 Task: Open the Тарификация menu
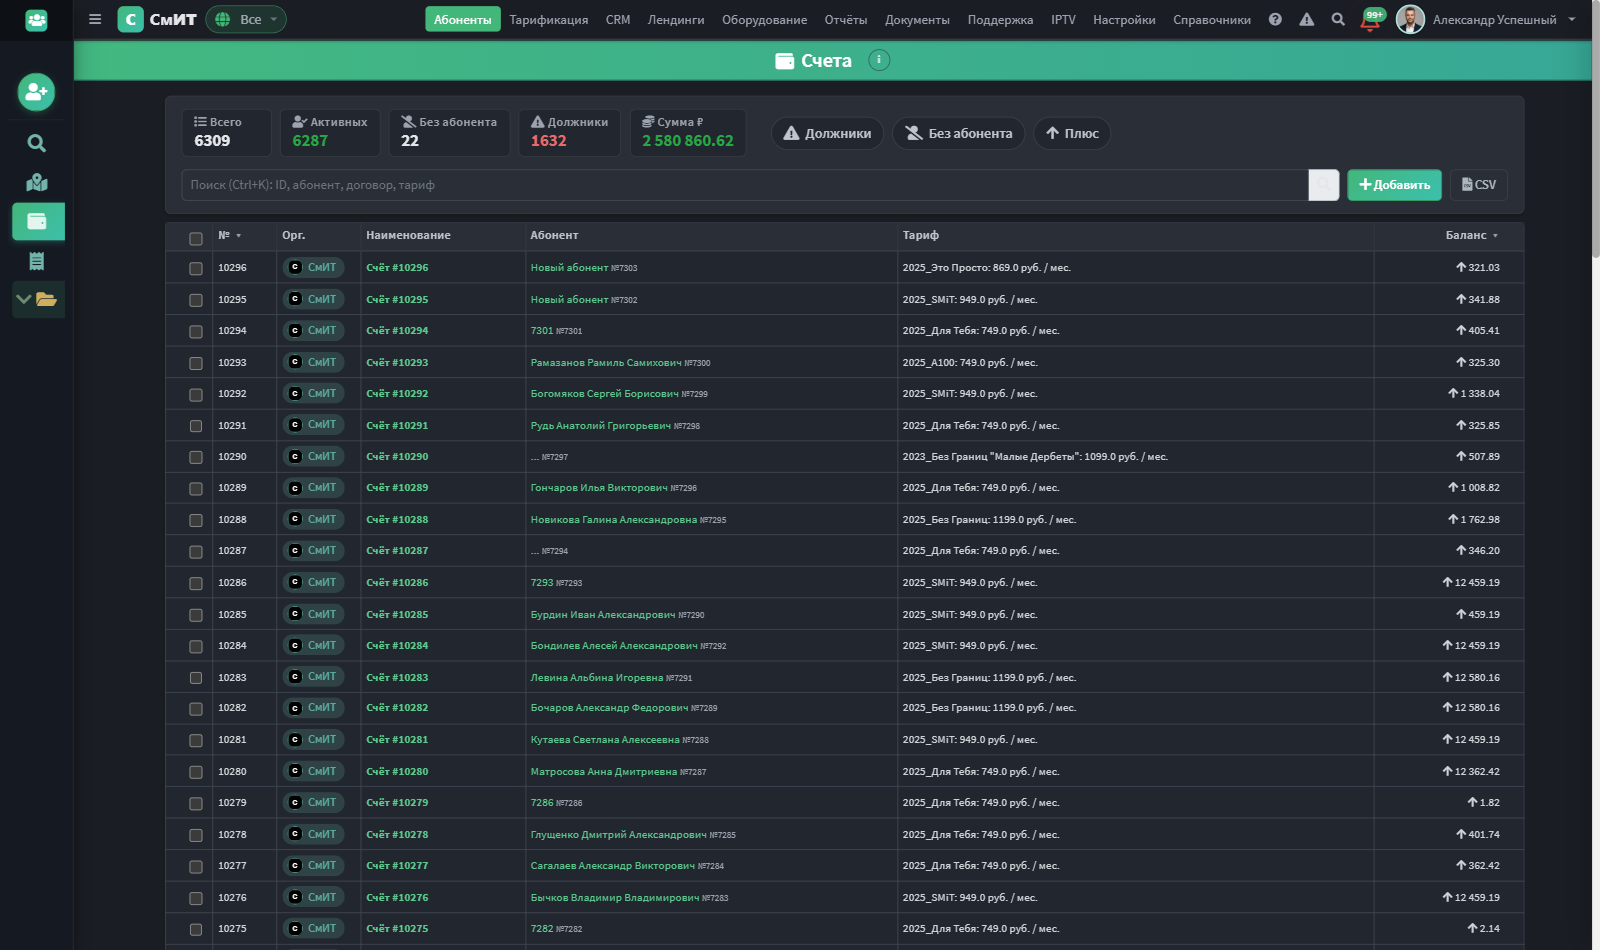tap(548, 19)
